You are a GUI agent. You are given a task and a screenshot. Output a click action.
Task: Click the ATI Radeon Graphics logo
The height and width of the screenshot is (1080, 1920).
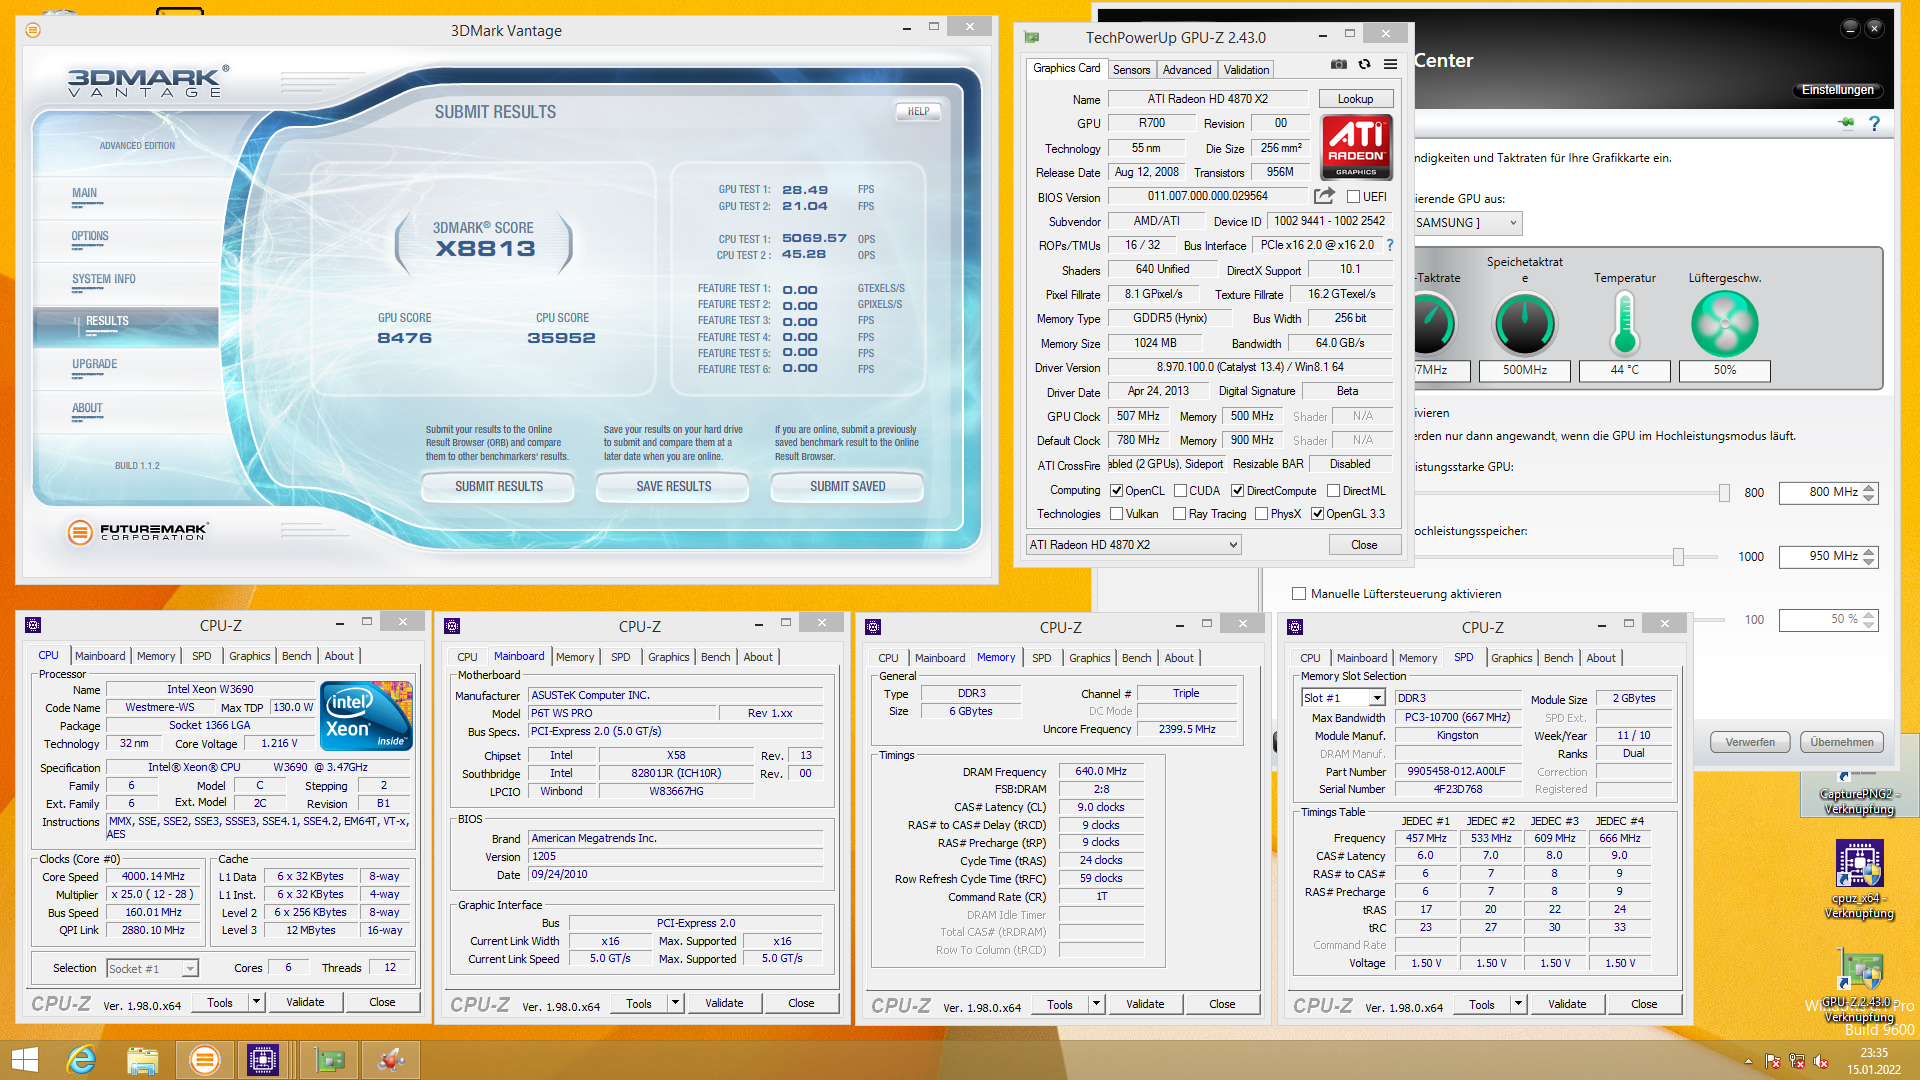click(x=1356, y=147)
